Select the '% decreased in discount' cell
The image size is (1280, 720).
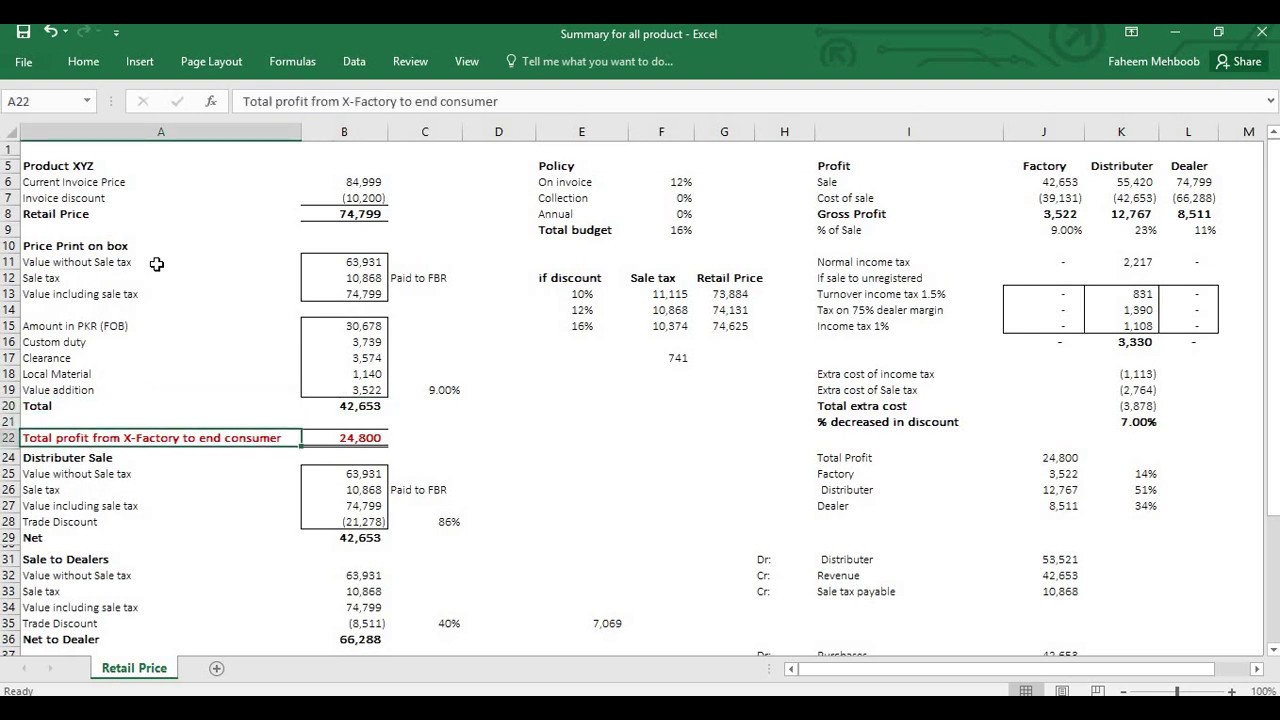(908, 422)
